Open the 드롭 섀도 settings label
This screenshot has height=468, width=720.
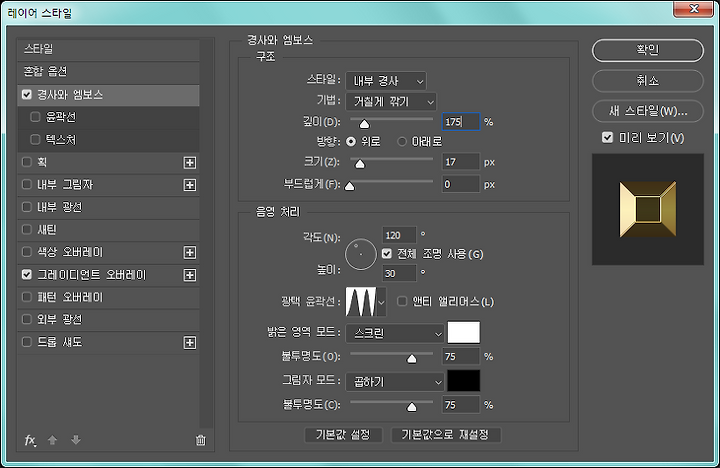click(x=60, y=342)
